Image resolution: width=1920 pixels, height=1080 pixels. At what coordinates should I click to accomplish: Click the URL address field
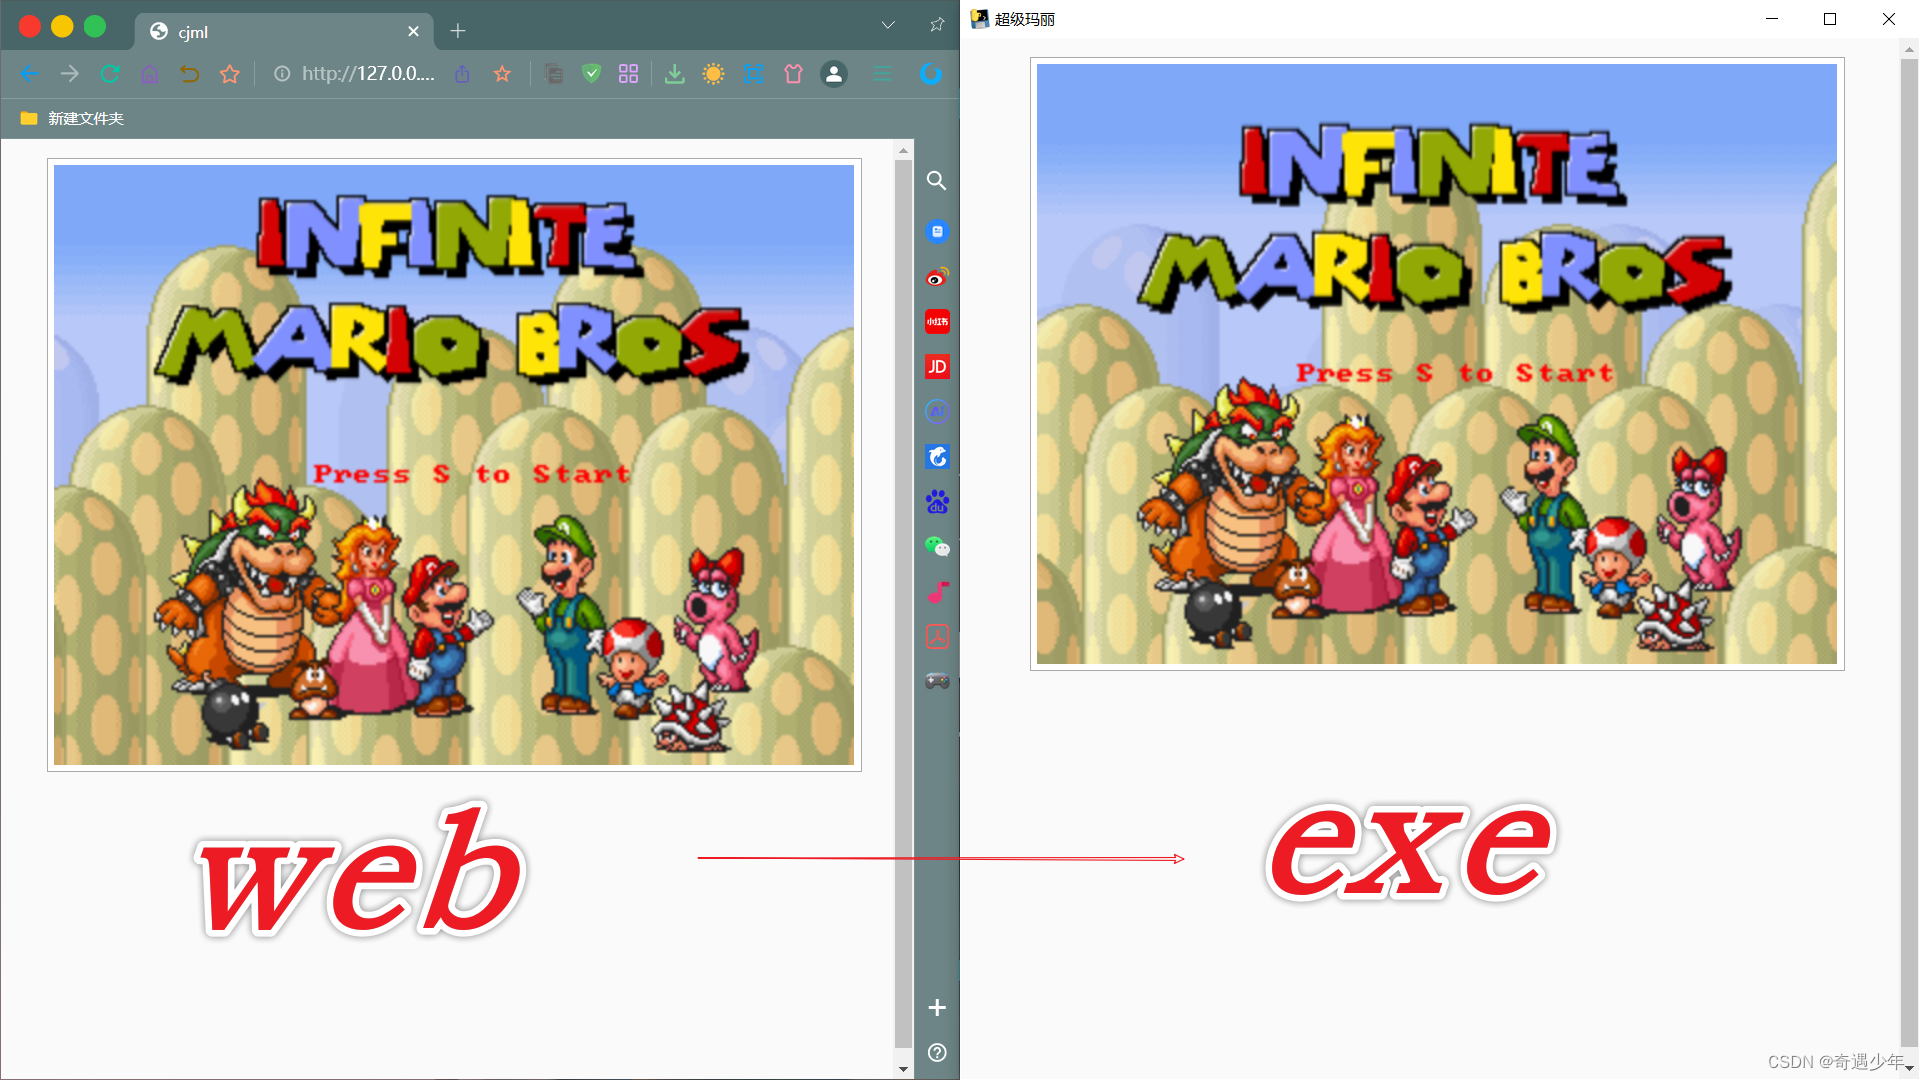tap(368, 74)
